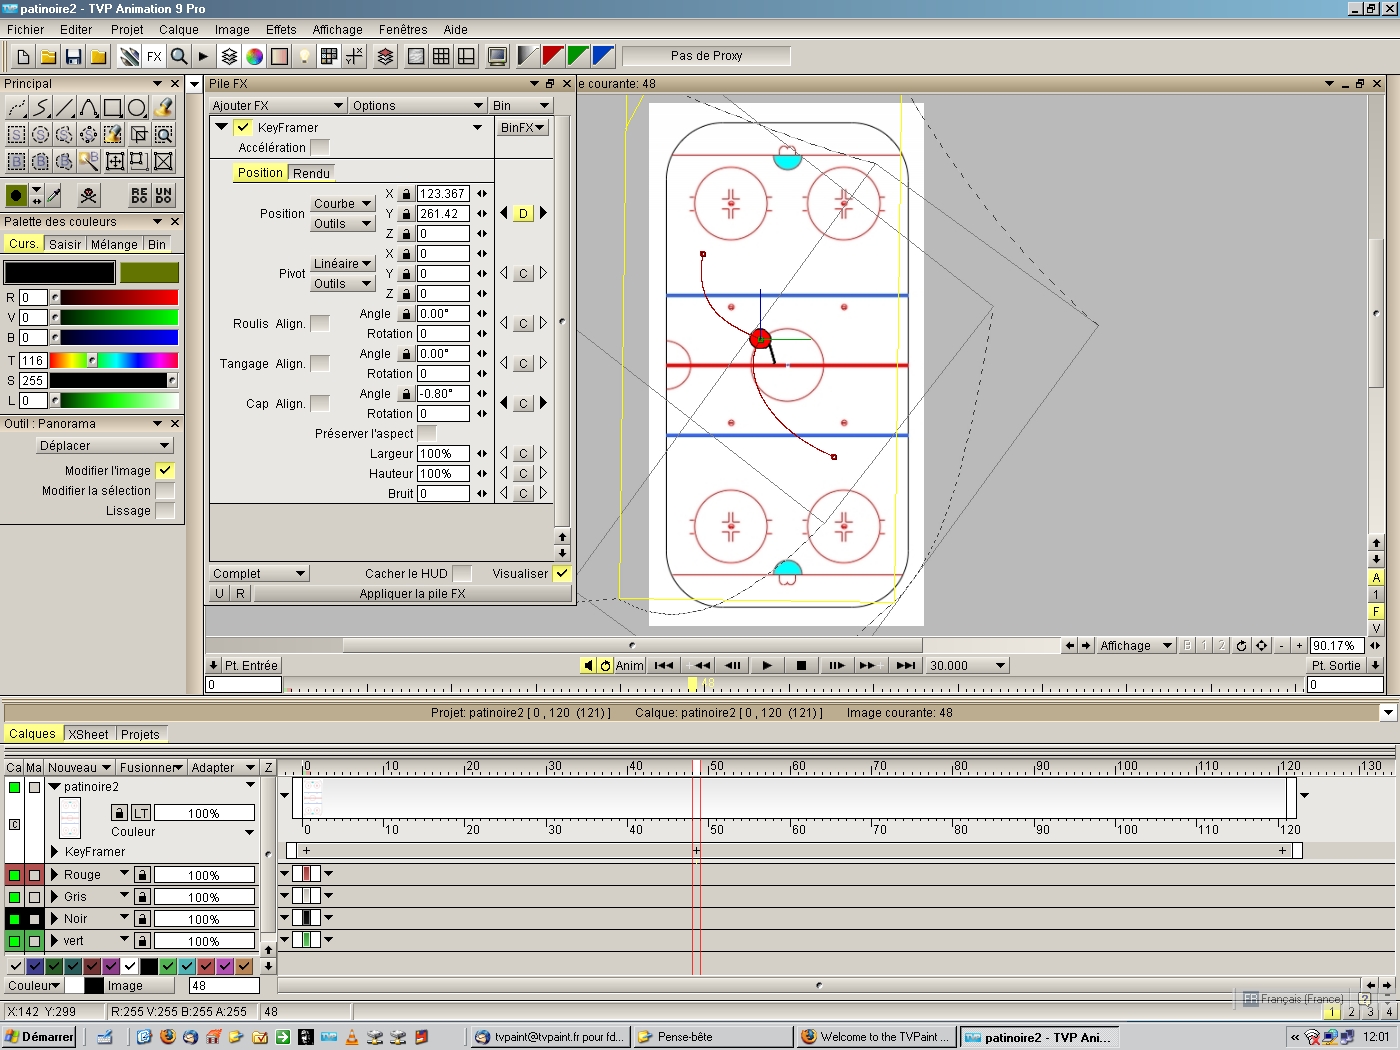Open the Calque menu
The width and height of the screenshot is (1400, 1050).
click(x=179, y=29)
